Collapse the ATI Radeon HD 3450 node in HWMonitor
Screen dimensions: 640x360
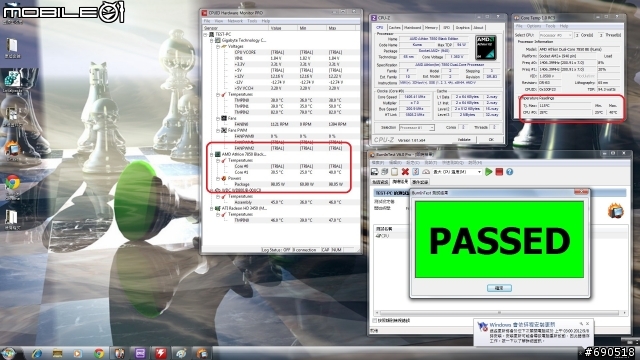212,209
